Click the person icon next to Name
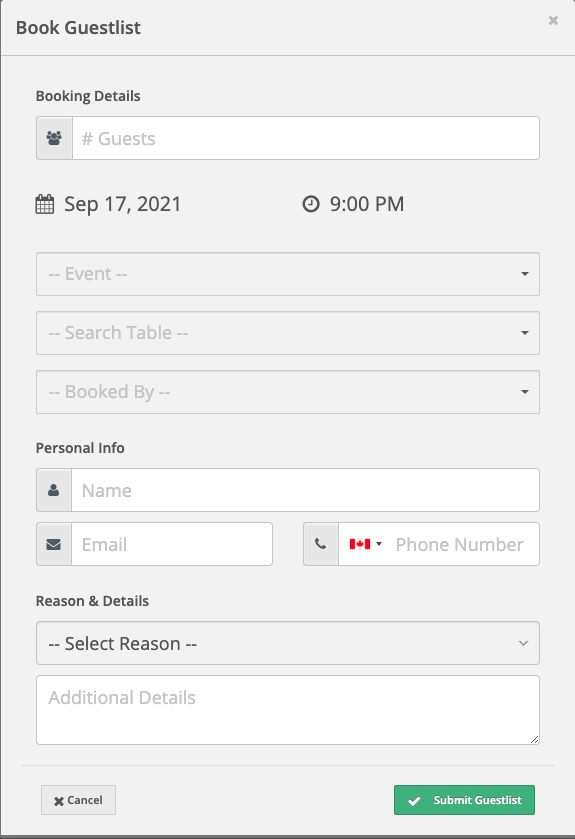Screen dimensions: 575x839 pyautogui.click(x=53, y=490)
